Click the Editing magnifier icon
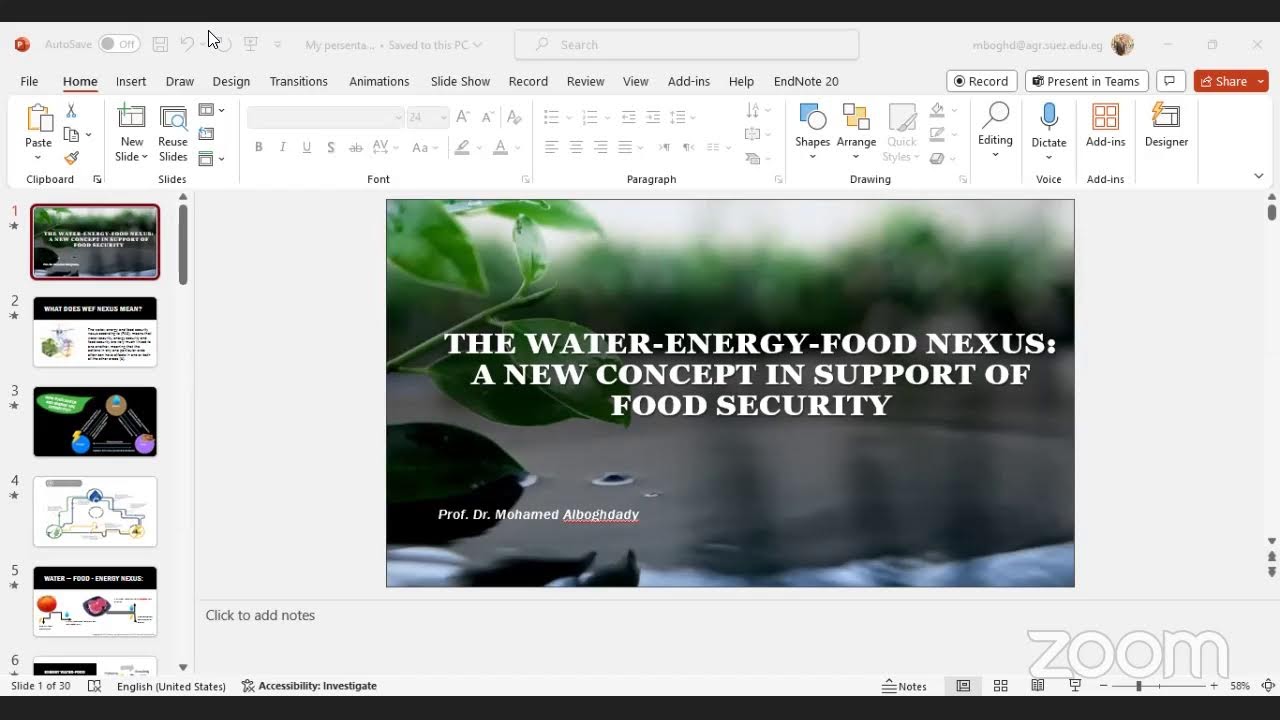The image size is (1280, 720). coord(995,116)
